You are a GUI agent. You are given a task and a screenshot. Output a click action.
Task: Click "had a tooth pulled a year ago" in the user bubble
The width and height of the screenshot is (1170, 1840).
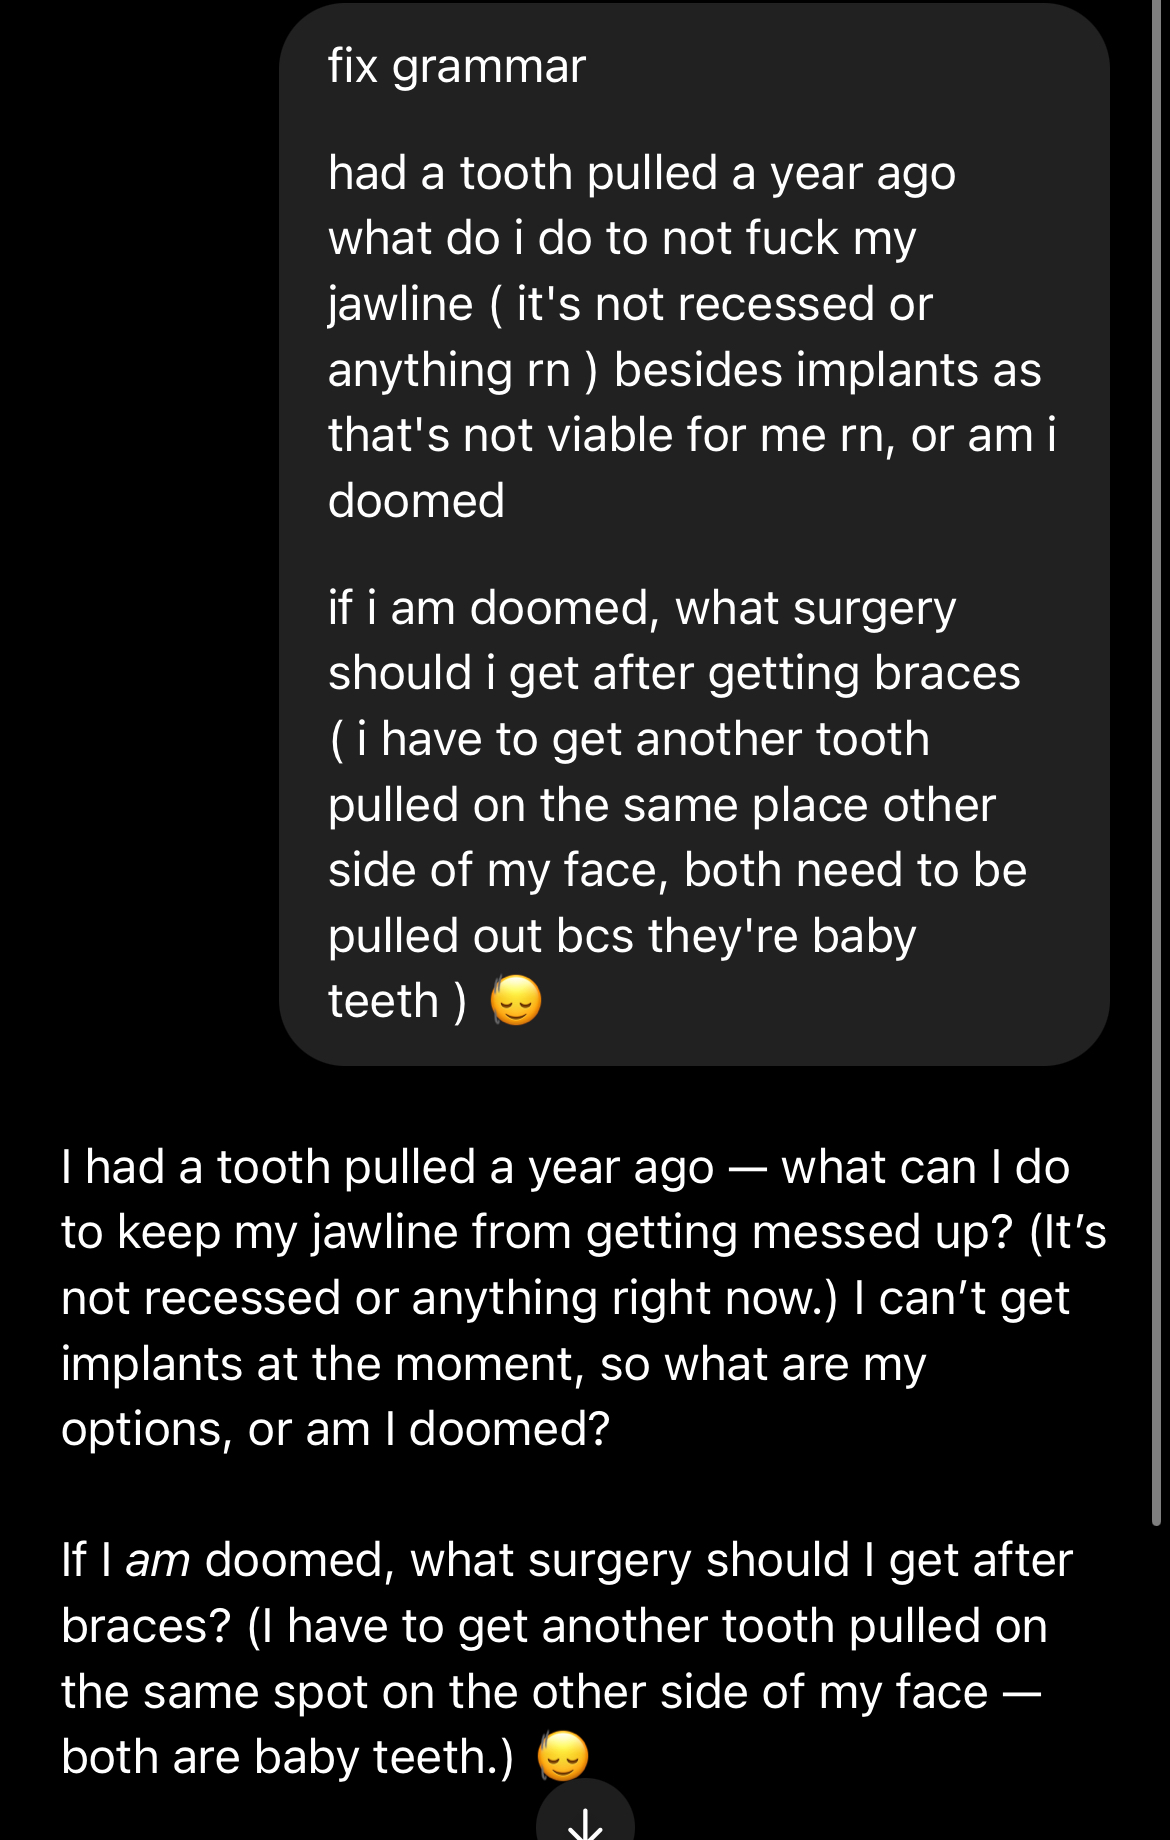click(641, 173)
